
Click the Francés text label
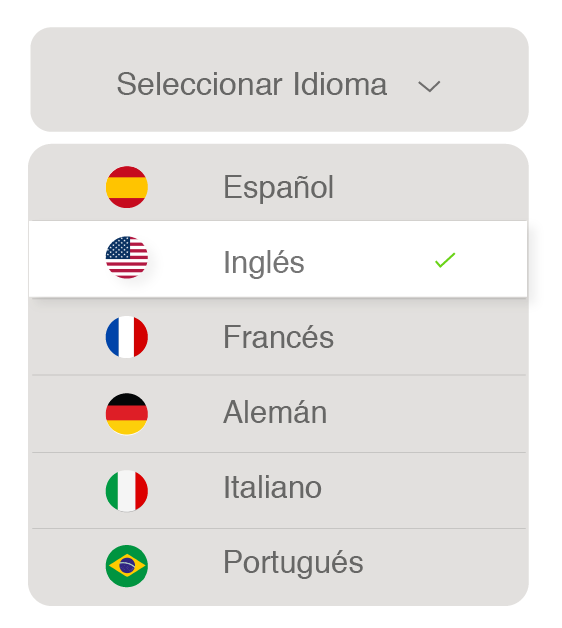(x=278, y=337)
